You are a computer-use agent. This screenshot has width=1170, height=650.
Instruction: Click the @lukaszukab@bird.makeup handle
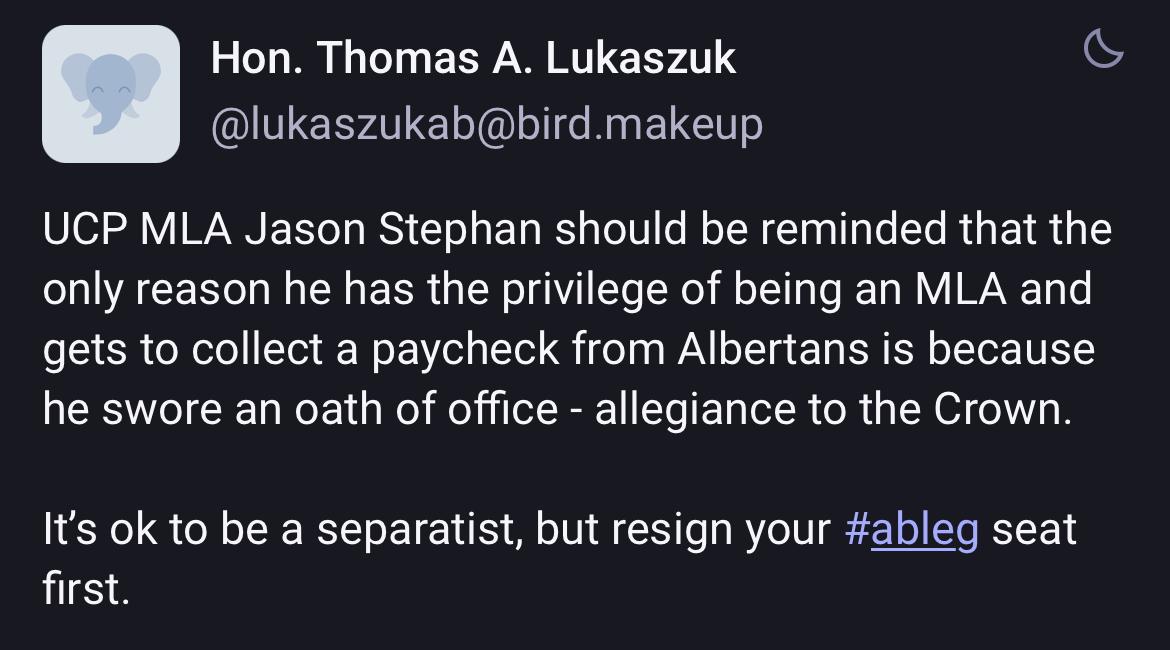tap(486, 124)
